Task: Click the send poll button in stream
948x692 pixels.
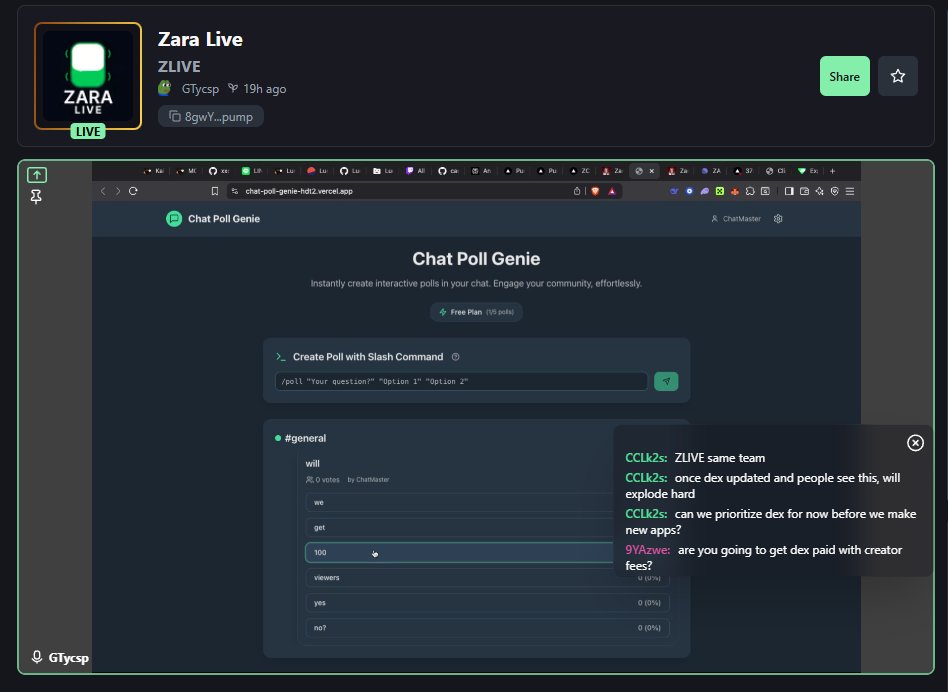Action: (x=666, y=381)
